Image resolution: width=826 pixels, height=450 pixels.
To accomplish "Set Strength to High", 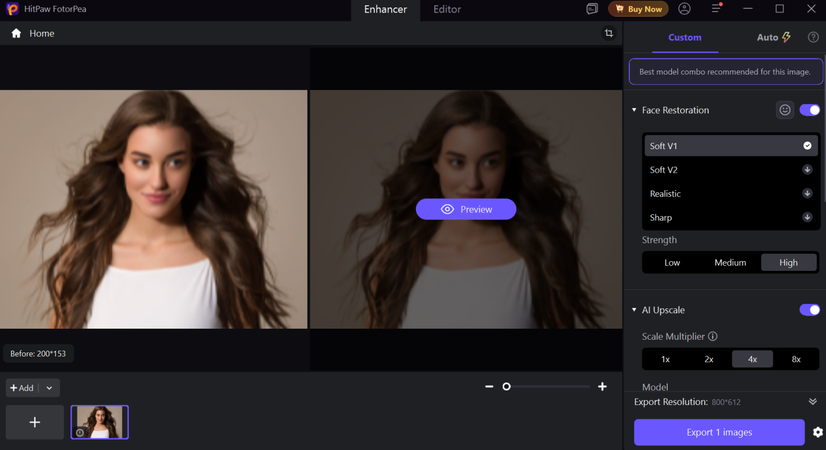I will tap(789, 262).
